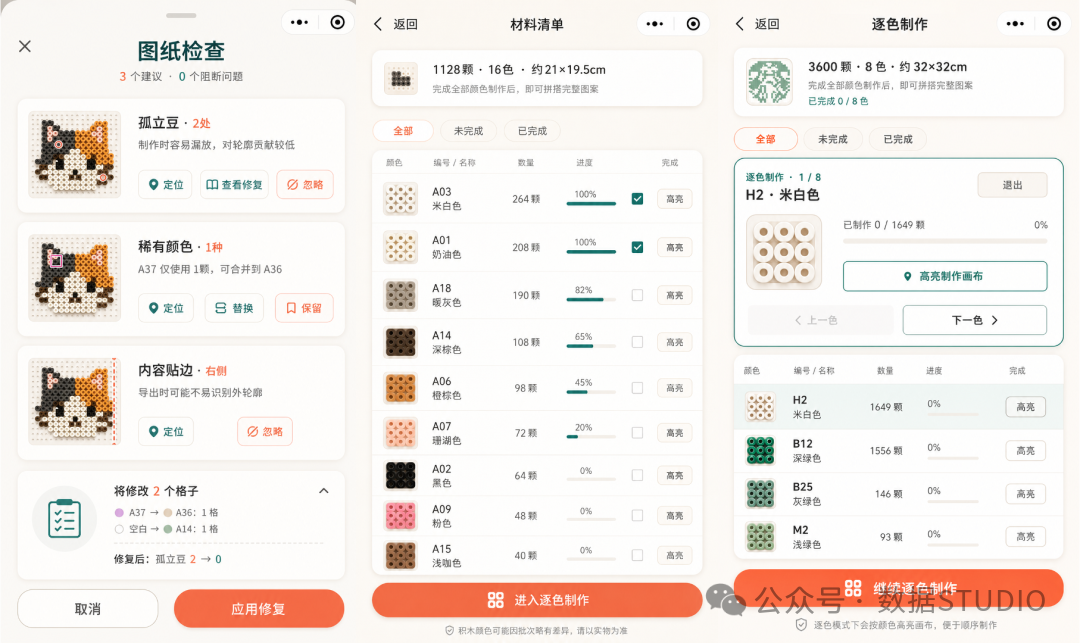Go to next color with 下一色
Viewport: 1080px width, 643px height.
[975, 320]
